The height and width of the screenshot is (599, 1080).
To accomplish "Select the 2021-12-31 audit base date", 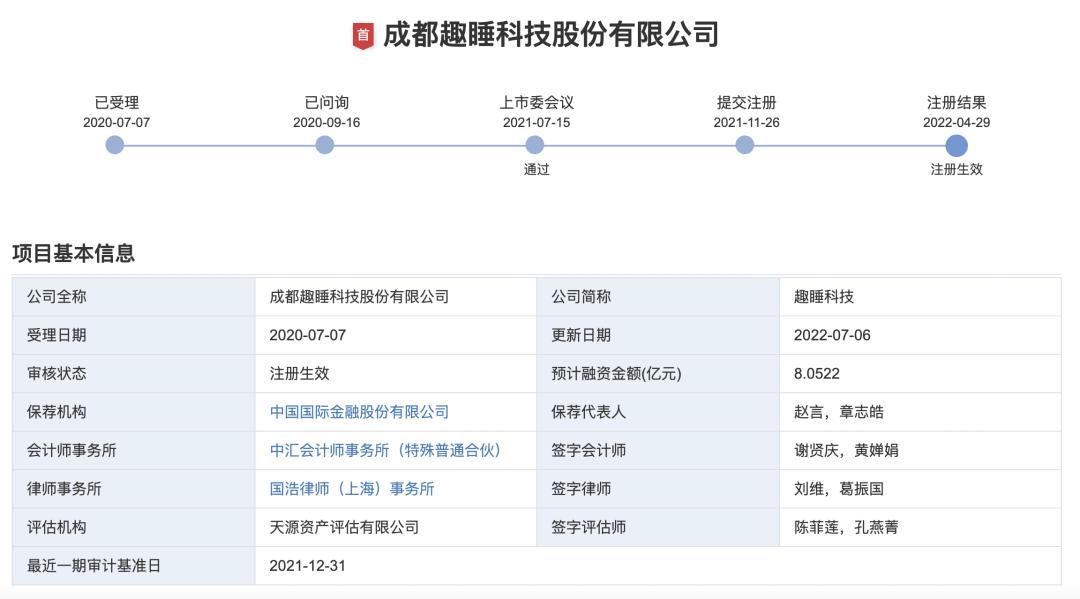I will tap(307, 564).
